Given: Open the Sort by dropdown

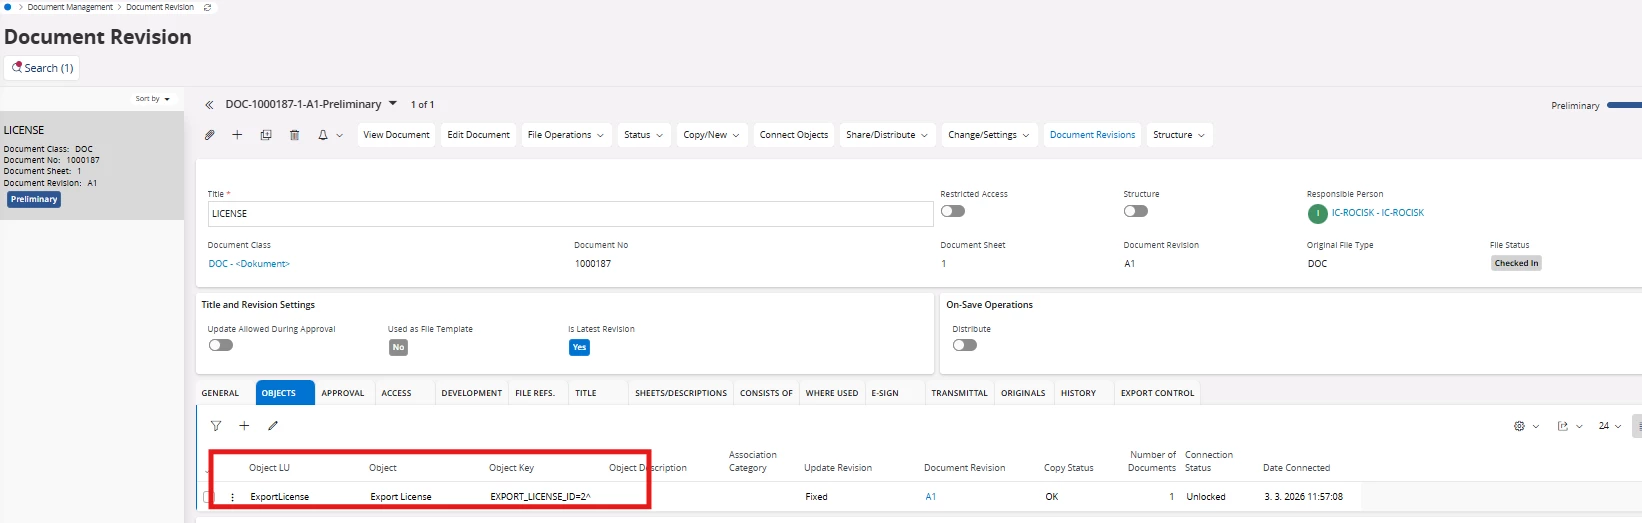Looking at the screenshot, I should click(x=153, y=99).
